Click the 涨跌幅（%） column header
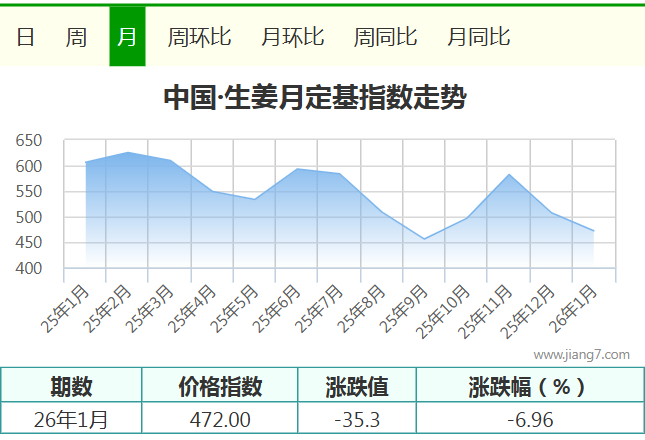The width and height of the screenshot is (645, 440). [x=529, y=386]
